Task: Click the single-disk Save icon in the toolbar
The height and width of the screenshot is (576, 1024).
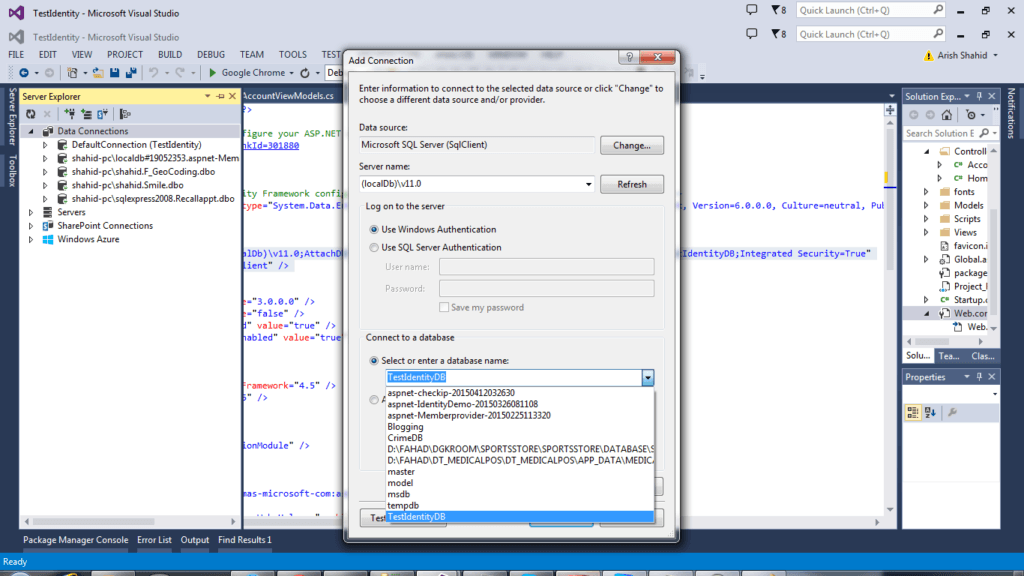Action: [114, 72]
